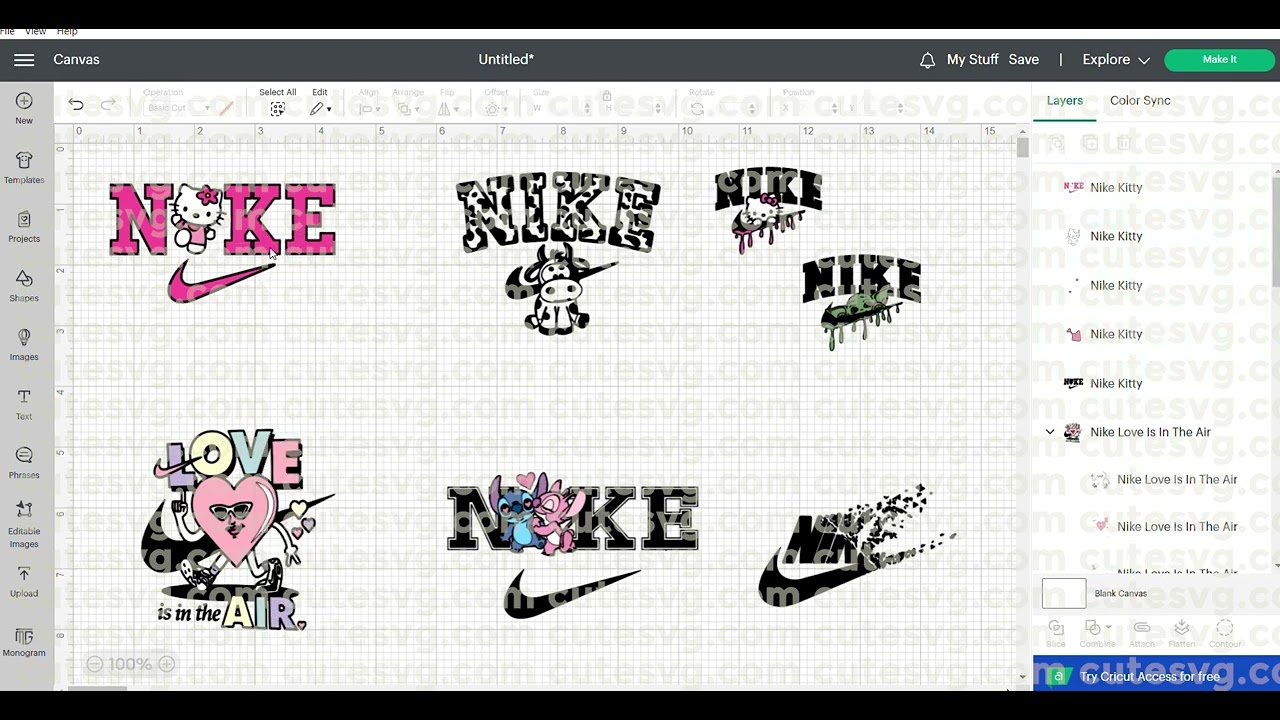
Task: Click the Rotate icon in toolbar
Action: pos(697,109)
